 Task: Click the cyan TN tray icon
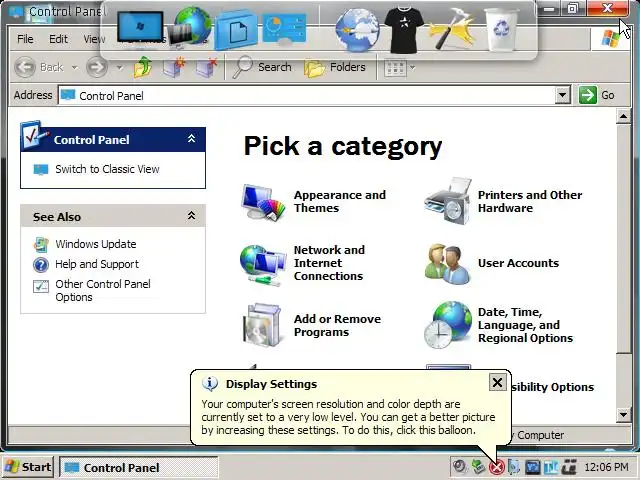[551, 467]
